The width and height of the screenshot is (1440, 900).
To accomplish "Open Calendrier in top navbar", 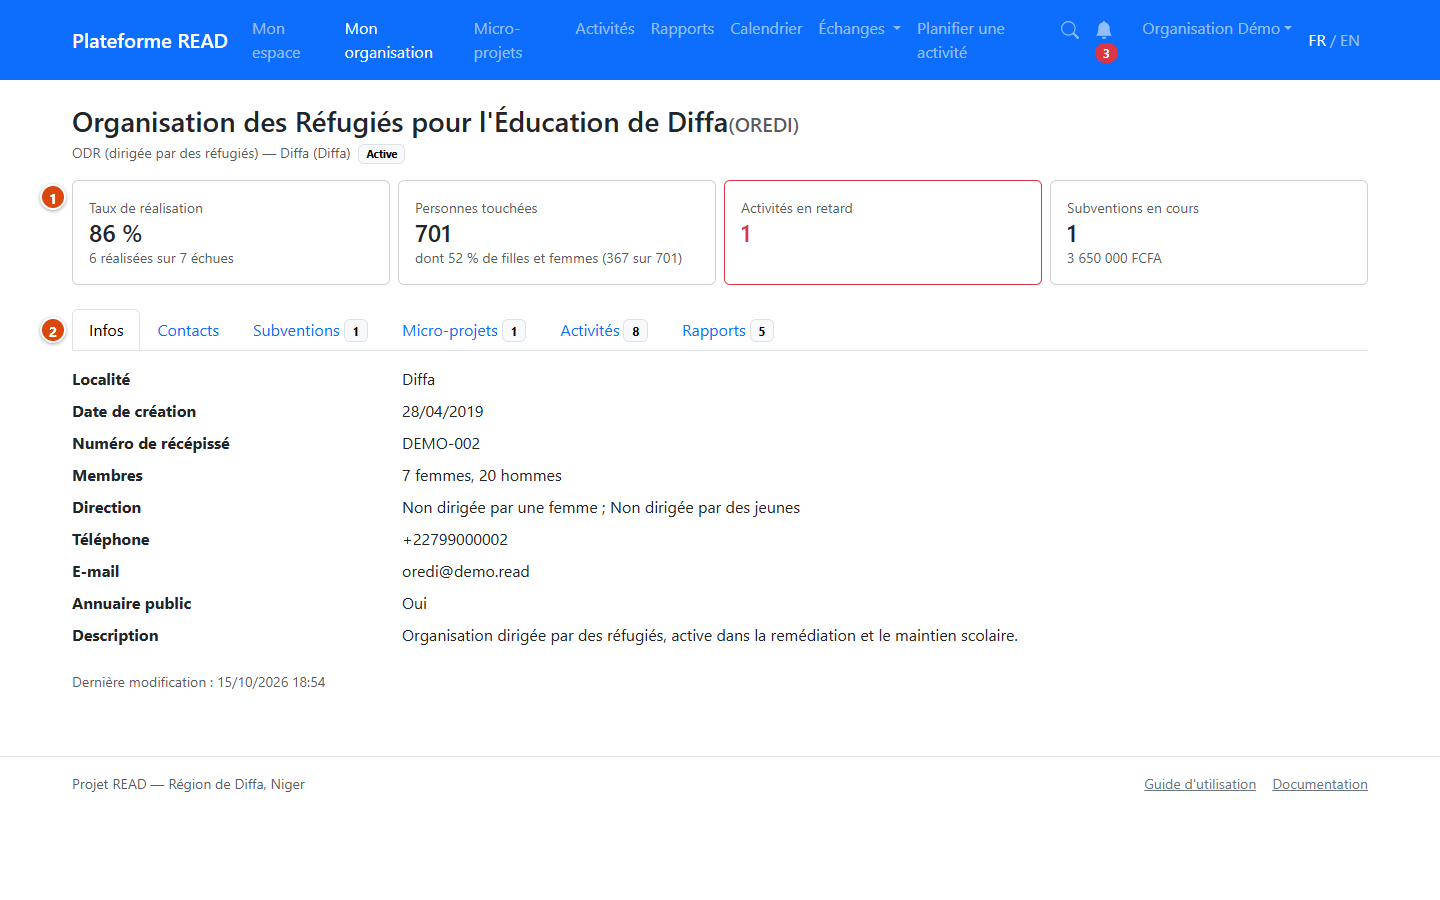I will coord(766,29).
